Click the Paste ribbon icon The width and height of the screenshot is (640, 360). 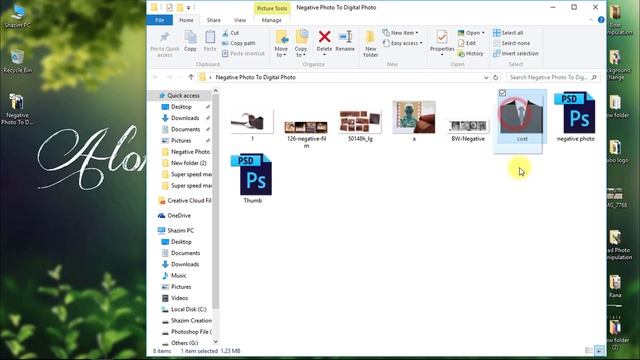click(x=210, y=38)
